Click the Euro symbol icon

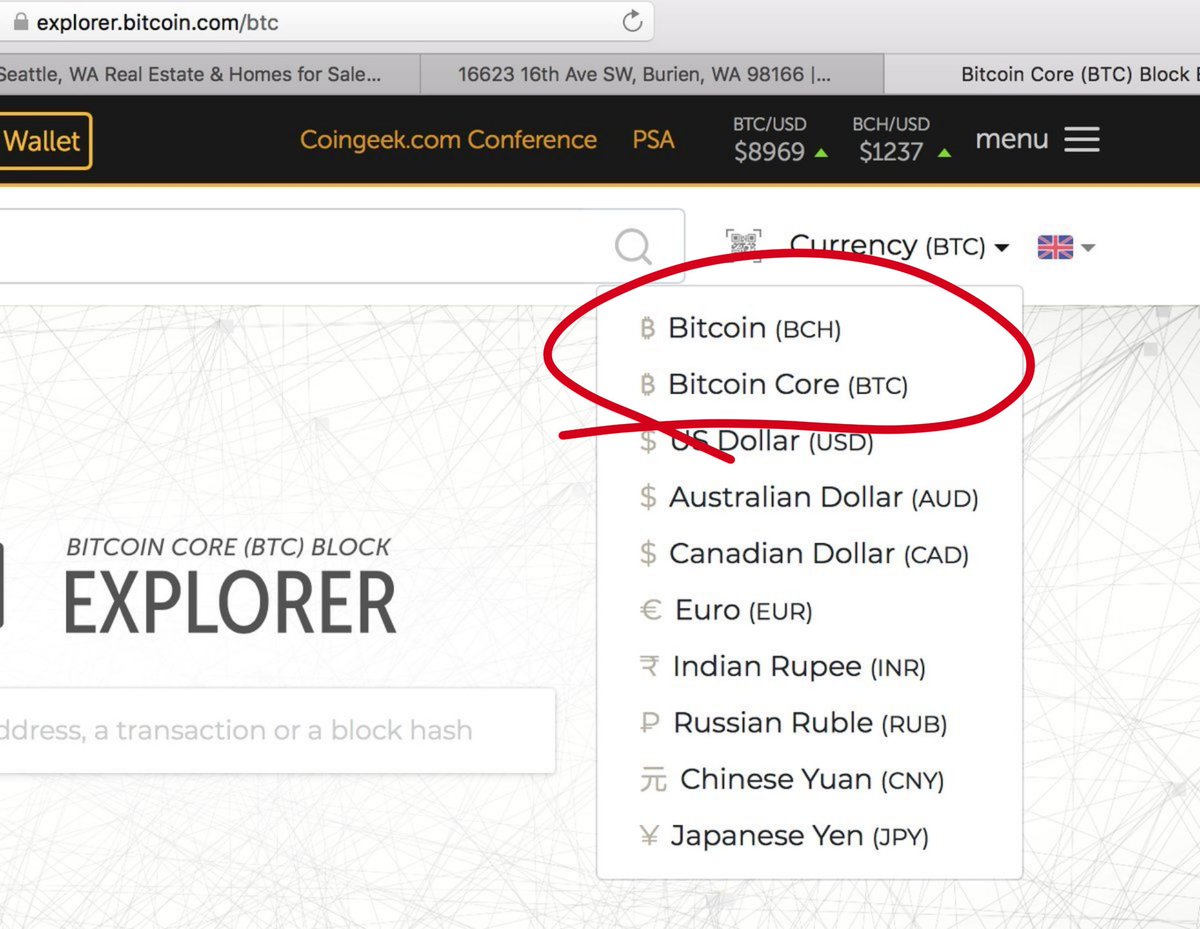[651, 610]
